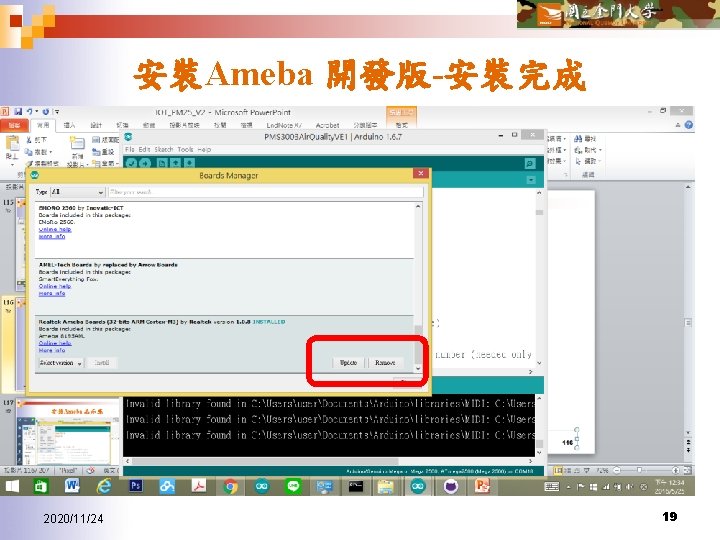Open More info link under ENONO 2560

click(x=52, y=236)
